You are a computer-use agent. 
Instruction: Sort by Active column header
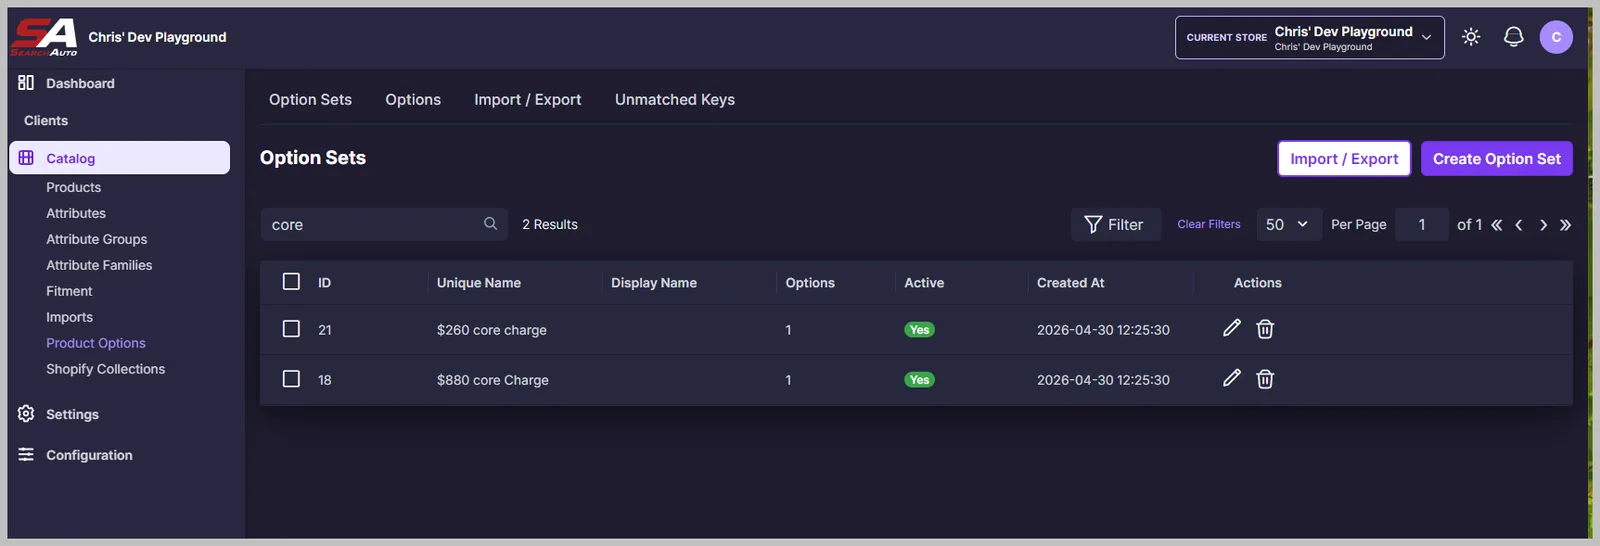pyautogui.click(x=924, y=283)
